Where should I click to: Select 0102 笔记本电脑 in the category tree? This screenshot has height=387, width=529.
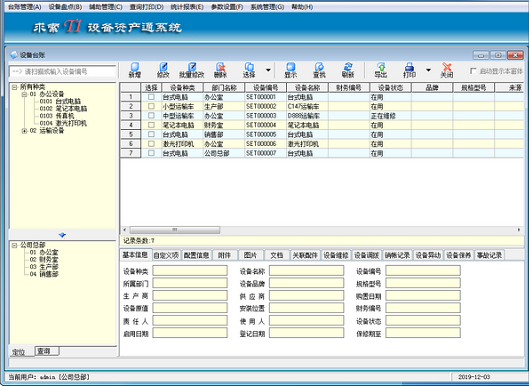point(63,109)
